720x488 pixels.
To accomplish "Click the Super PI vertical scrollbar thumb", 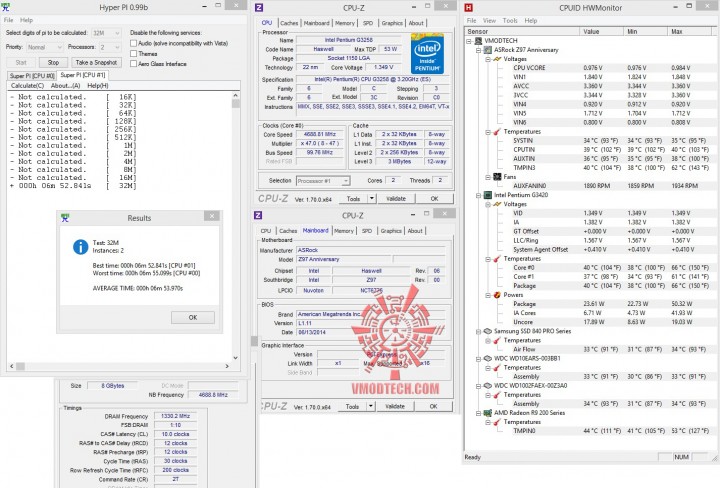I will [236, 104].
